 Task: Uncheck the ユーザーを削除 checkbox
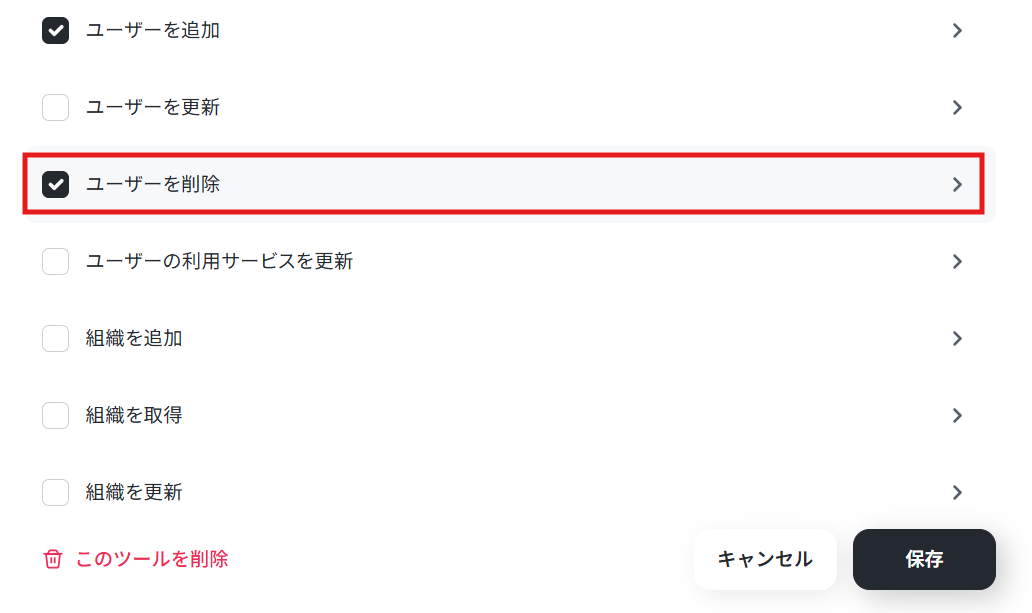(x=55, y=184)
